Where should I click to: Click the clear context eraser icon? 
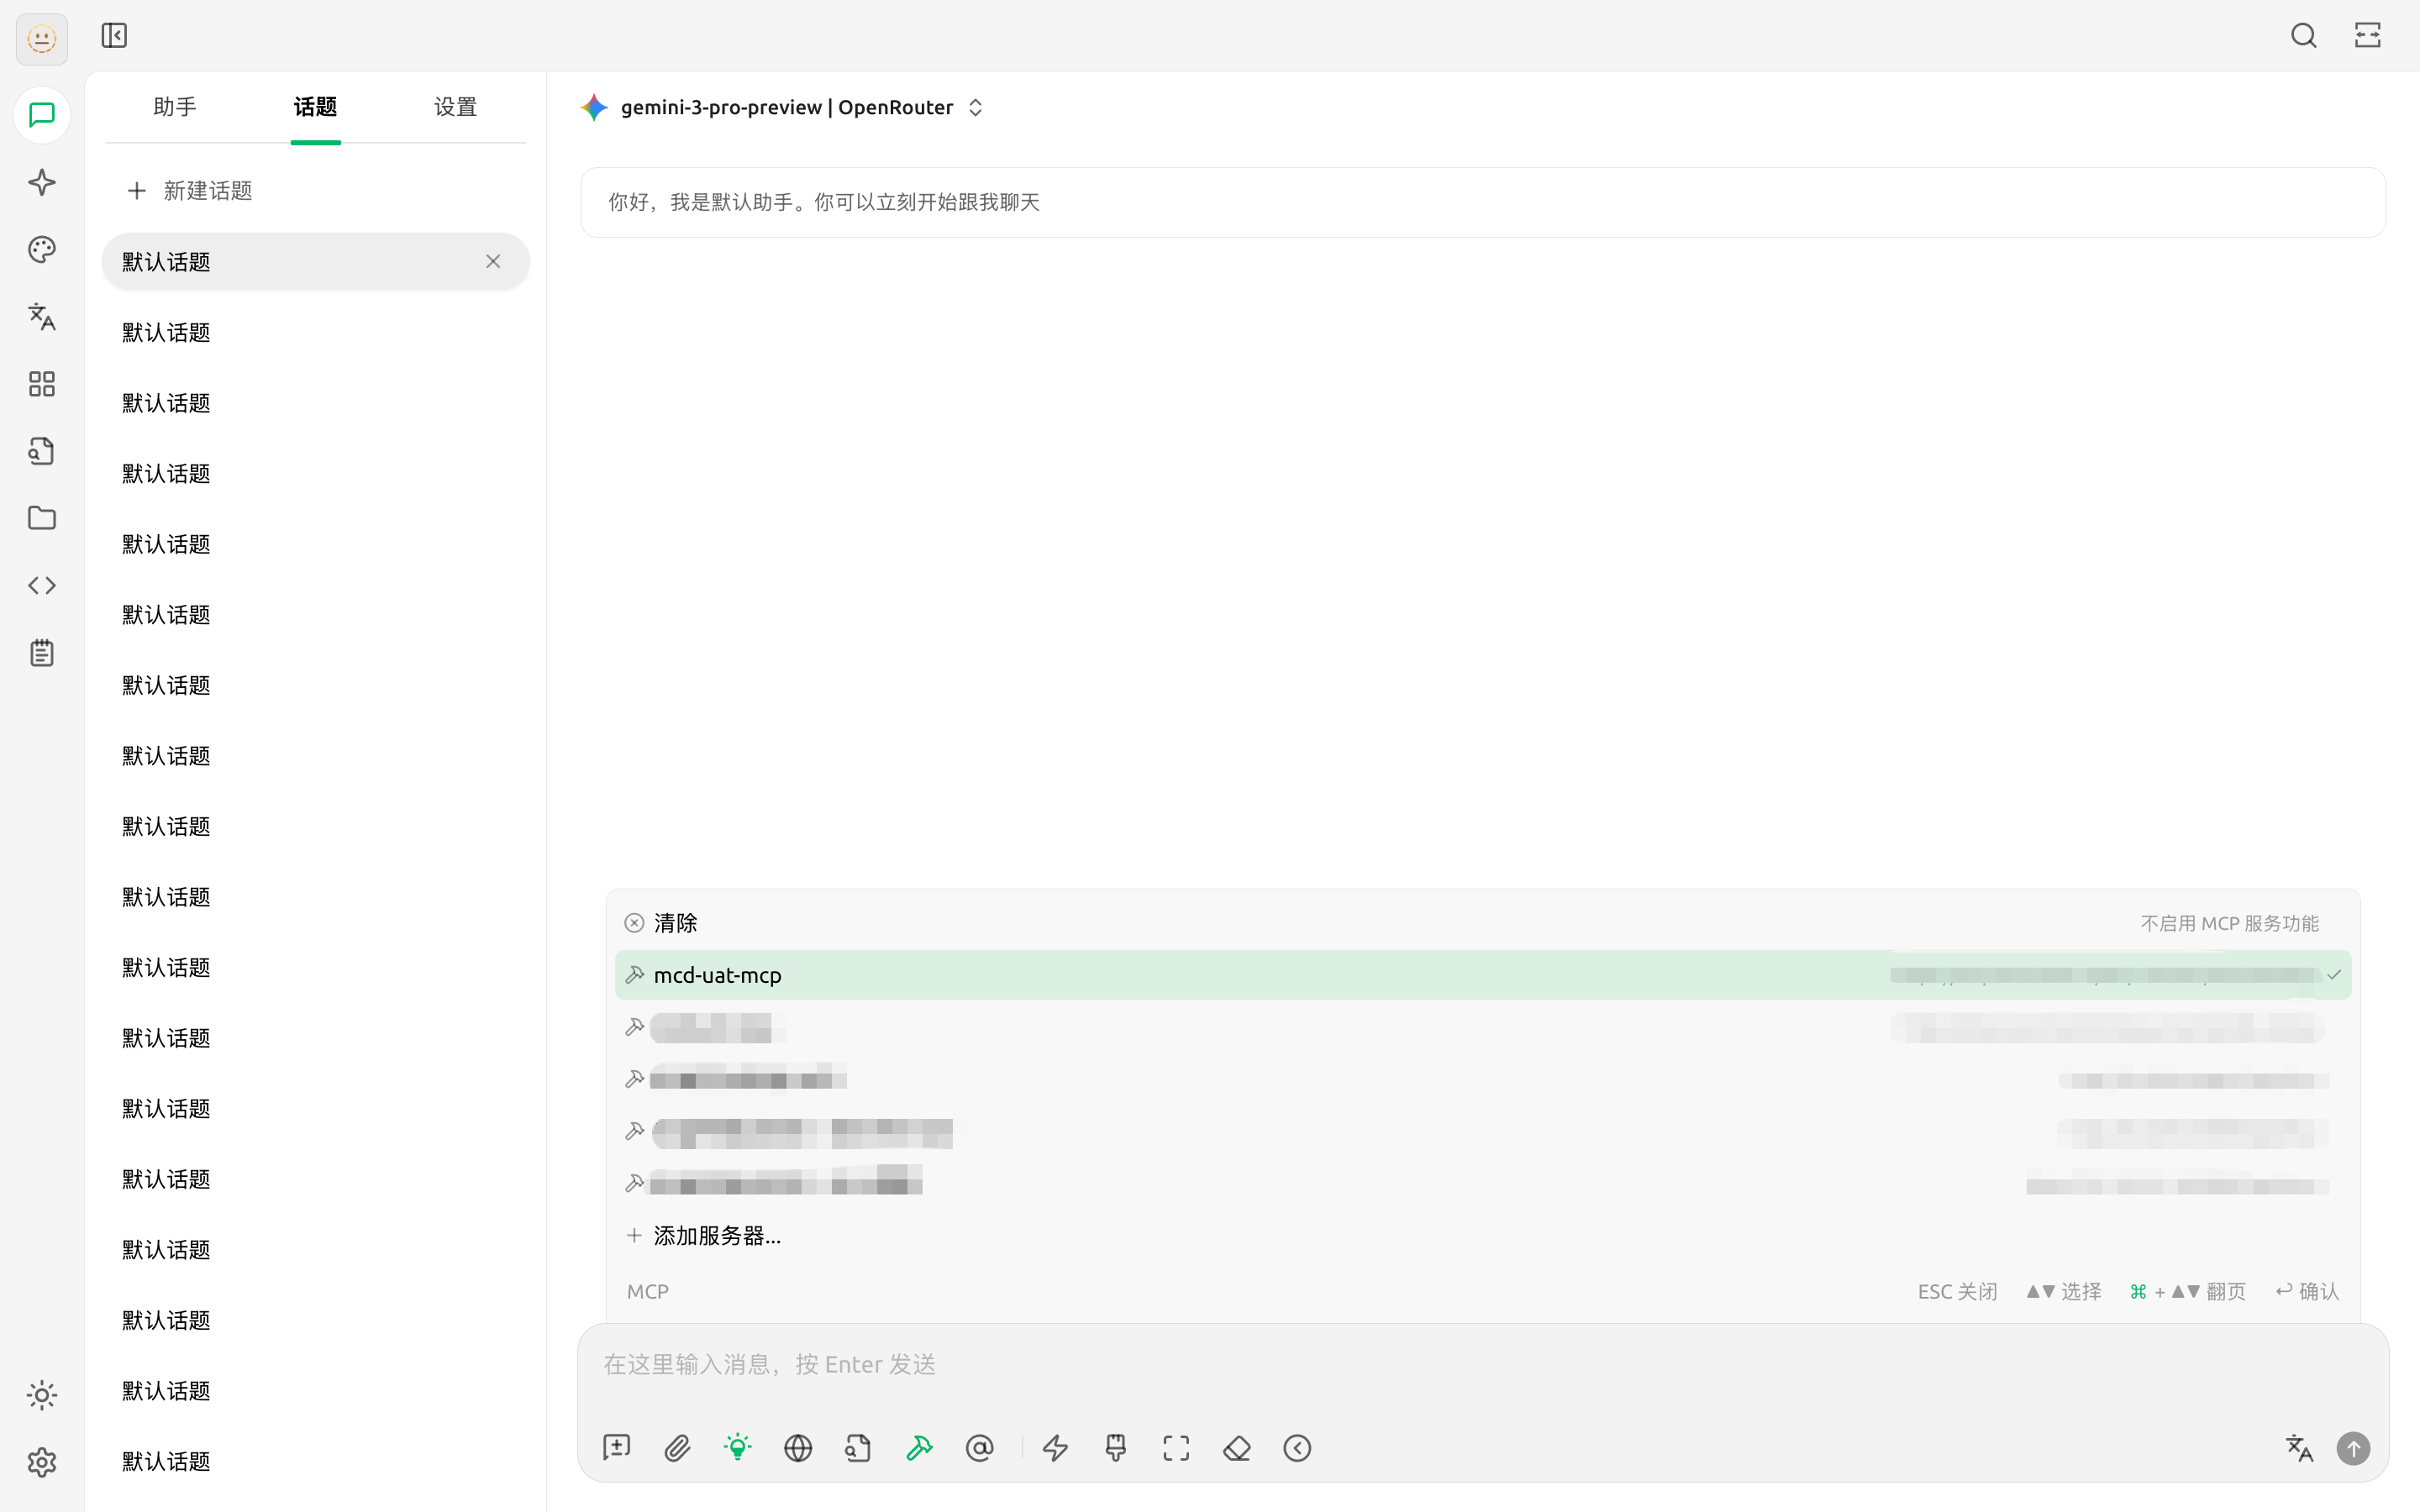pos(1236,1447)
